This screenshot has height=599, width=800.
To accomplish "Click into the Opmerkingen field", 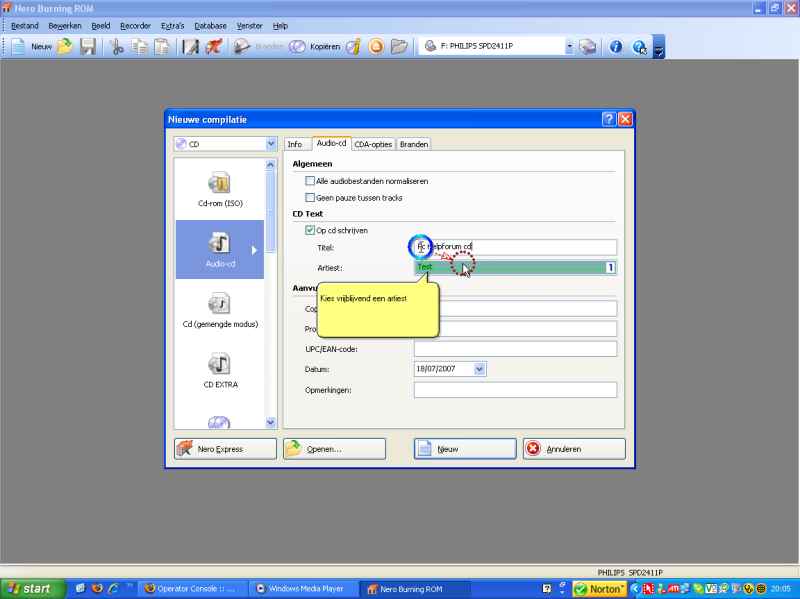I will tap(515, 390).
